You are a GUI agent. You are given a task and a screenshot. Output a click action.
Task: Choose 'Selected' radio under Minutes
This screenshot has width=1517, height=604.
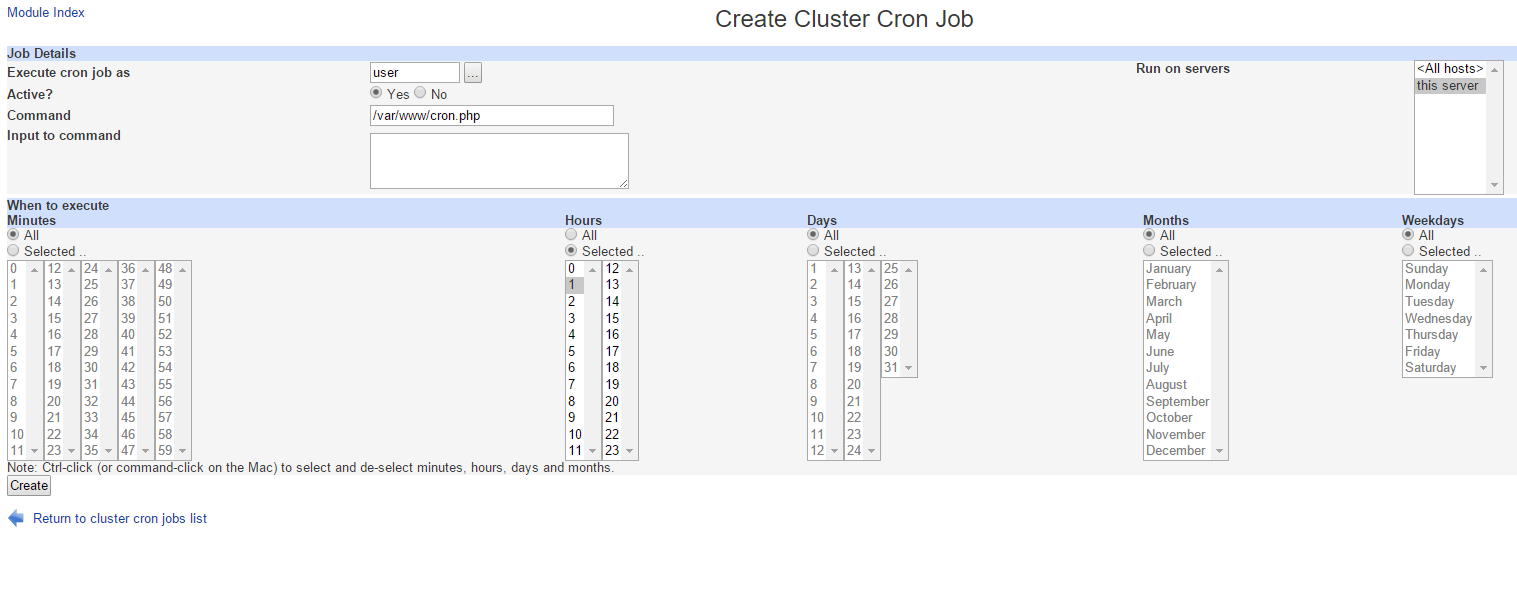click(x=13, y=251)
